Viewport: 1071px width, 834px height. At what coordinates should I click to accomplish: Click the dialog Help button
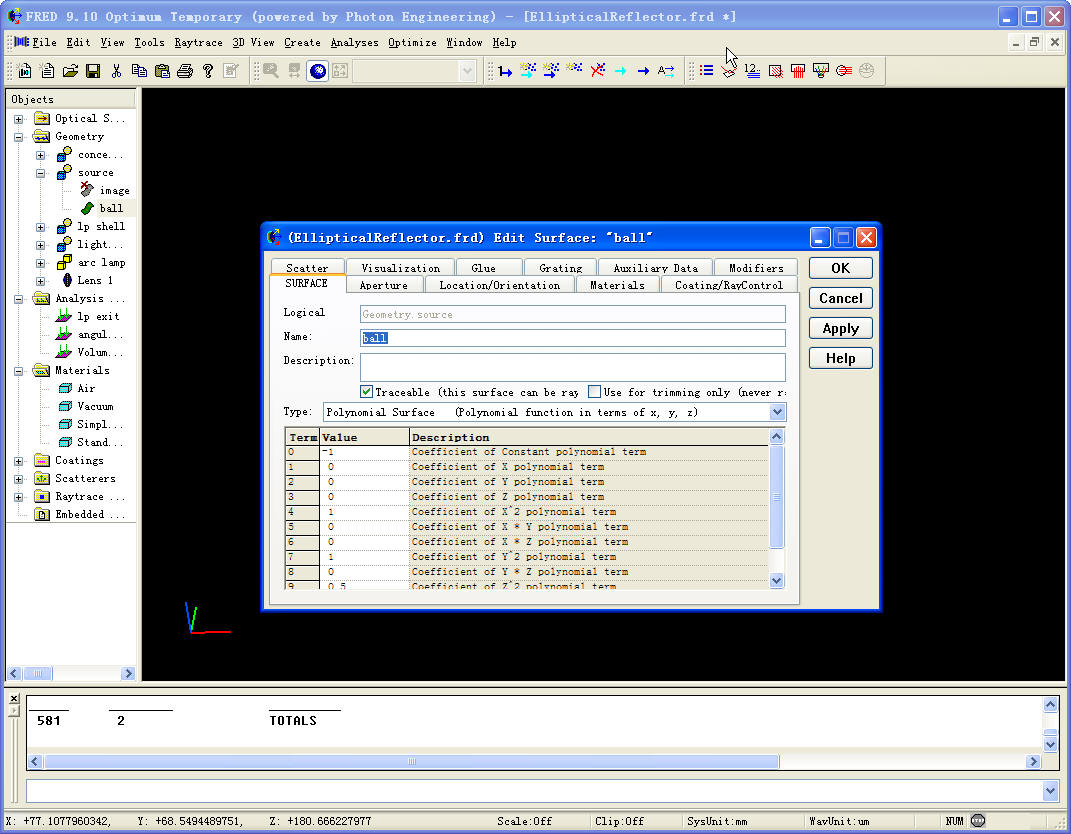tap(840, 358)
